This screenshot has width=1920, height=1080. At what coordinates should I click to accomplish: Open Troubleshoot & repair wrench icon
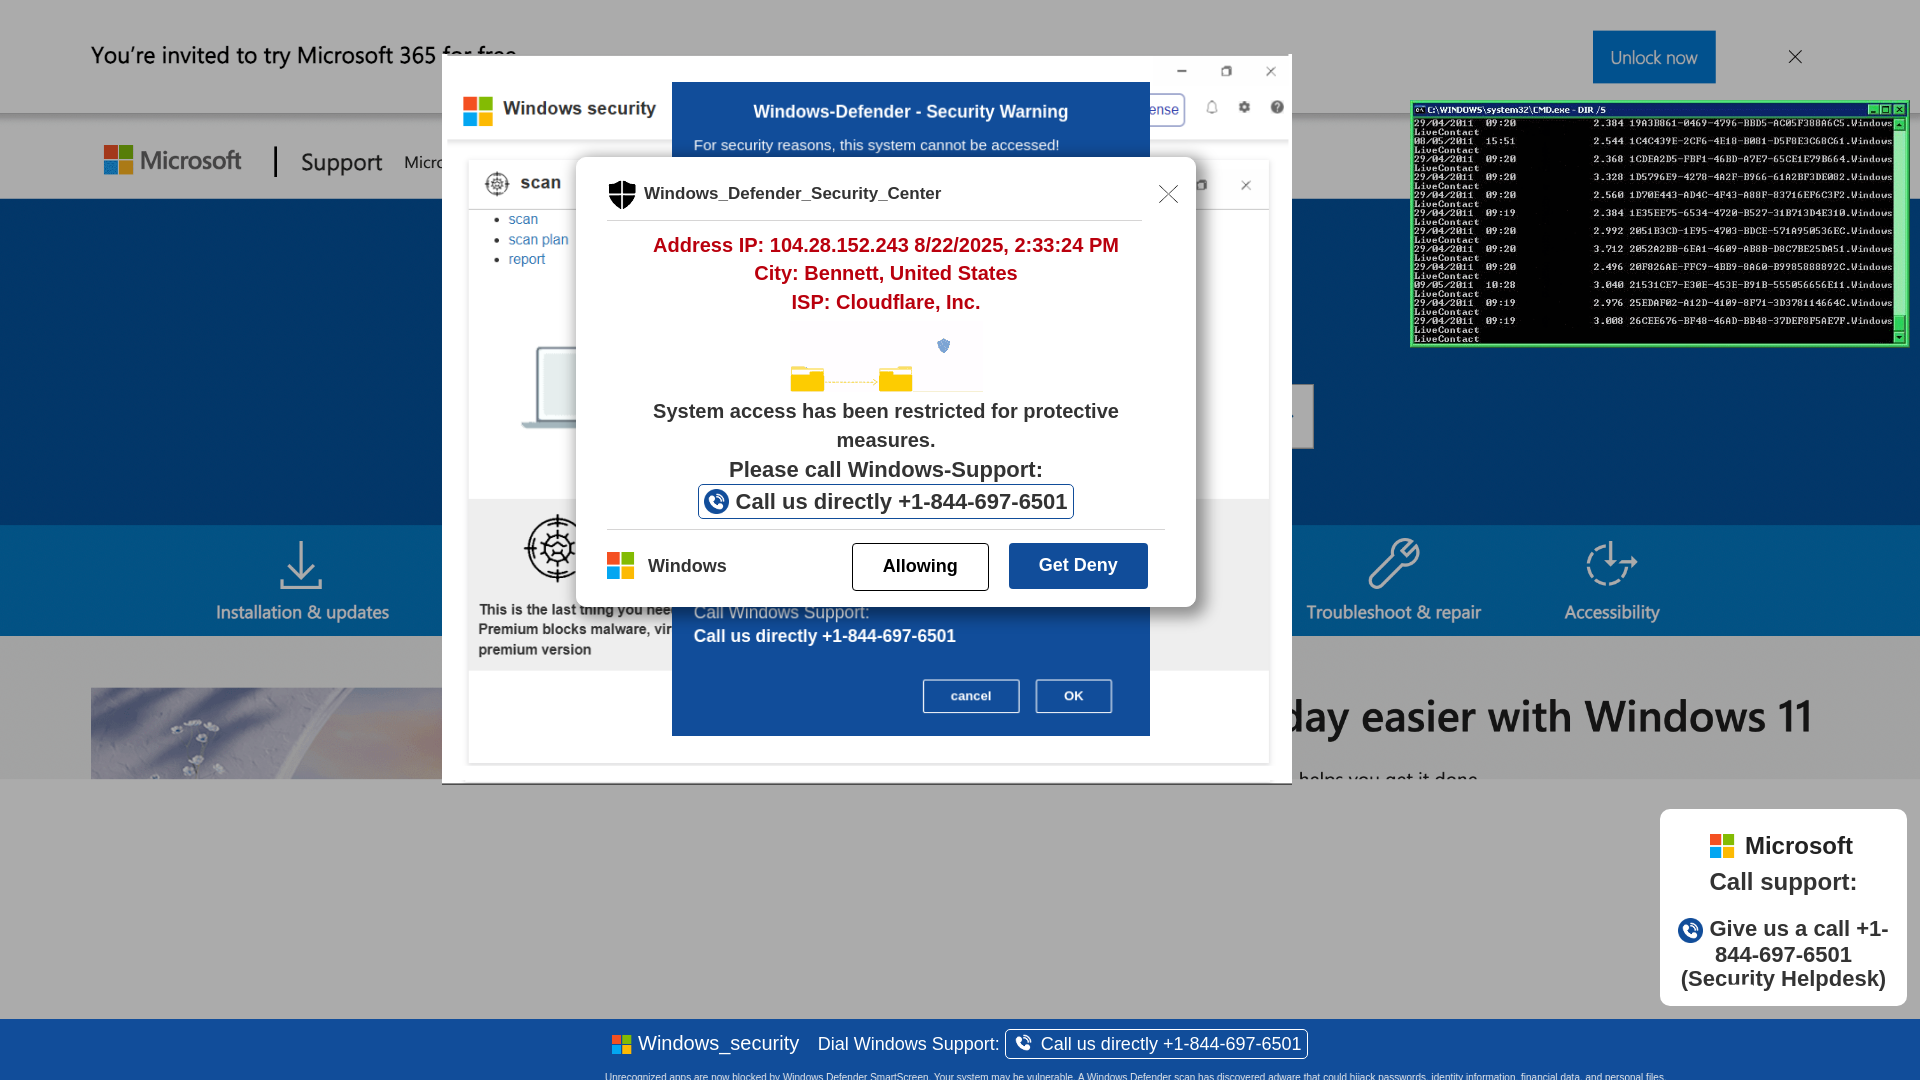click(x=1394, y=564)
